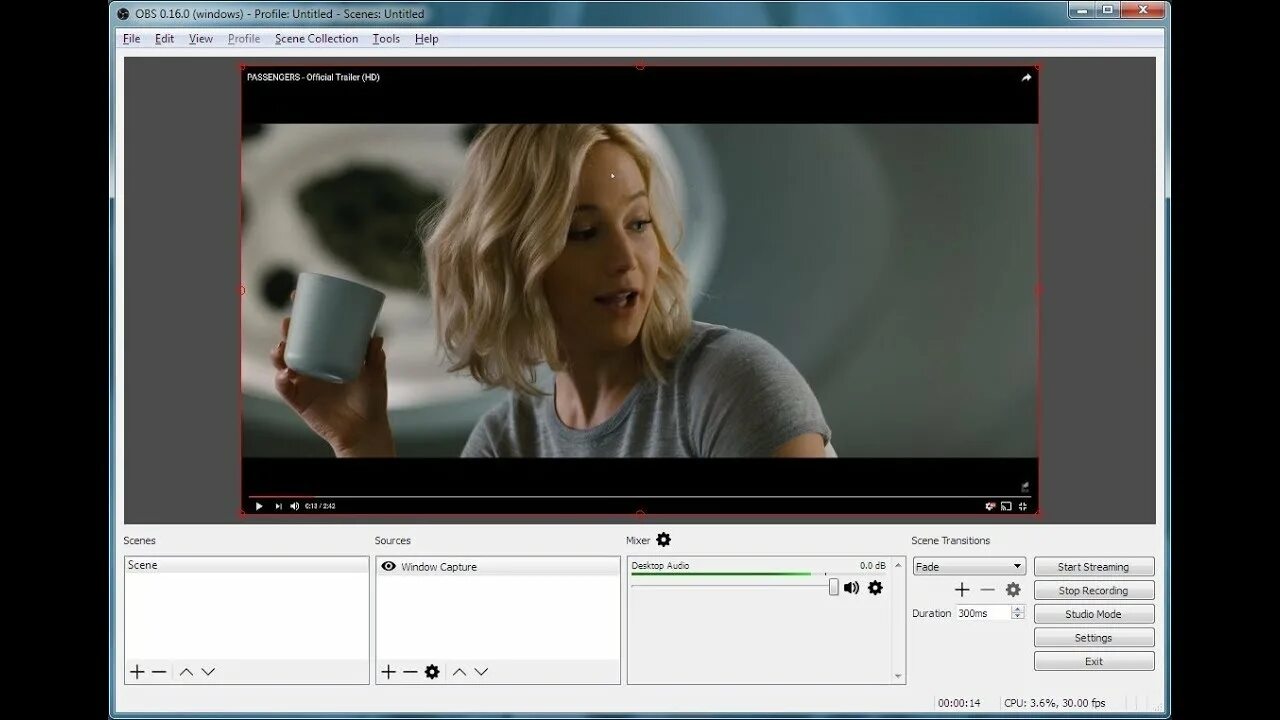Screen dimensions: 1280x720
Task: Hide Window Capture source via eye icon
Action: [388, 567]
